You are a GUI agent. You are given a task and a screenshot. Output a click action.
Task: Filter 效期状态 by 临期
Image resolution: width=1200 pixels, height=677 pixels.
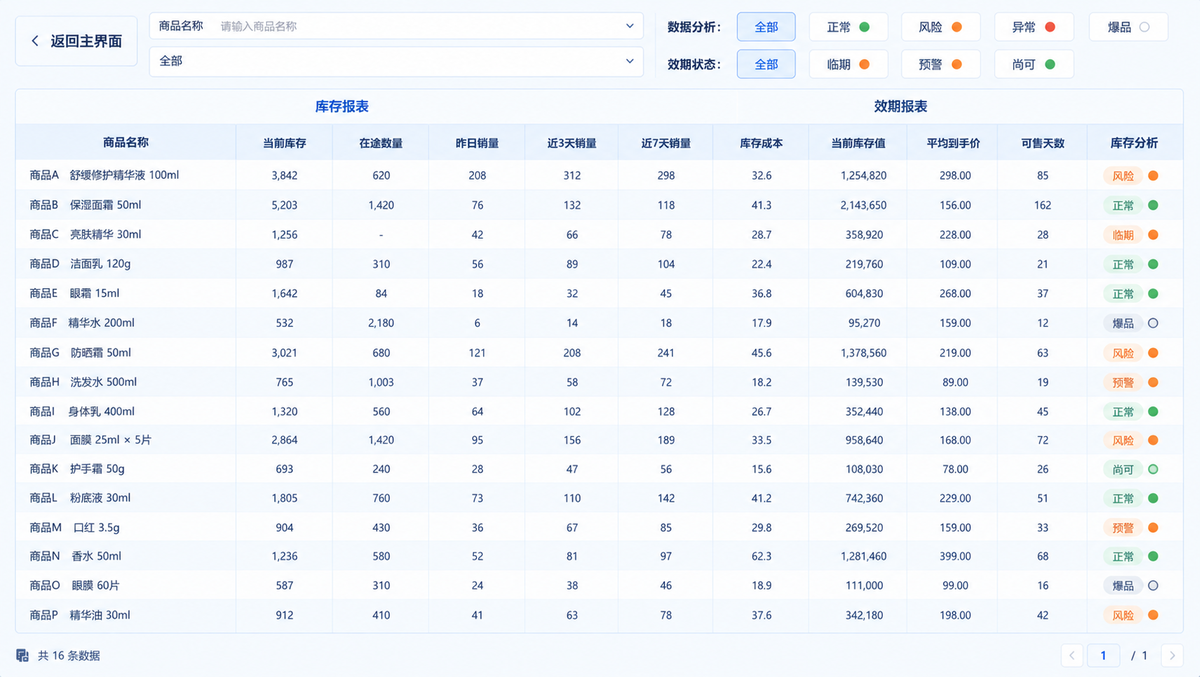847,64
